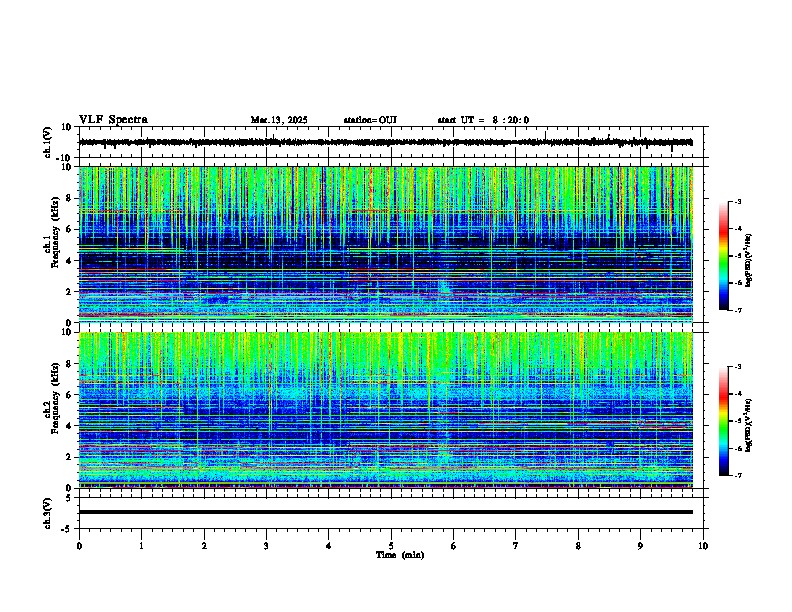This screenshot has height=612, width=792.
Task: Click the "ch.1(V)" waveform axis label
Action: tap(48, 142)
